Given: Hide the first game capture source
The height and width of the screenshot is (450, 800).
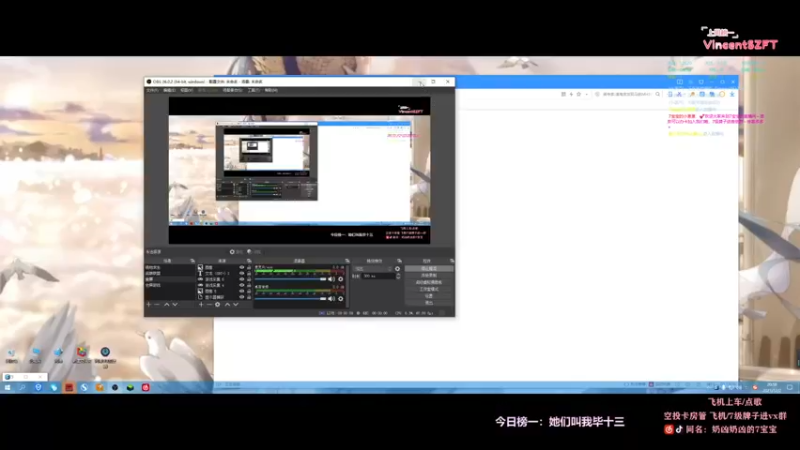Looking at the screenshot, I should click(x=242, y=279).
